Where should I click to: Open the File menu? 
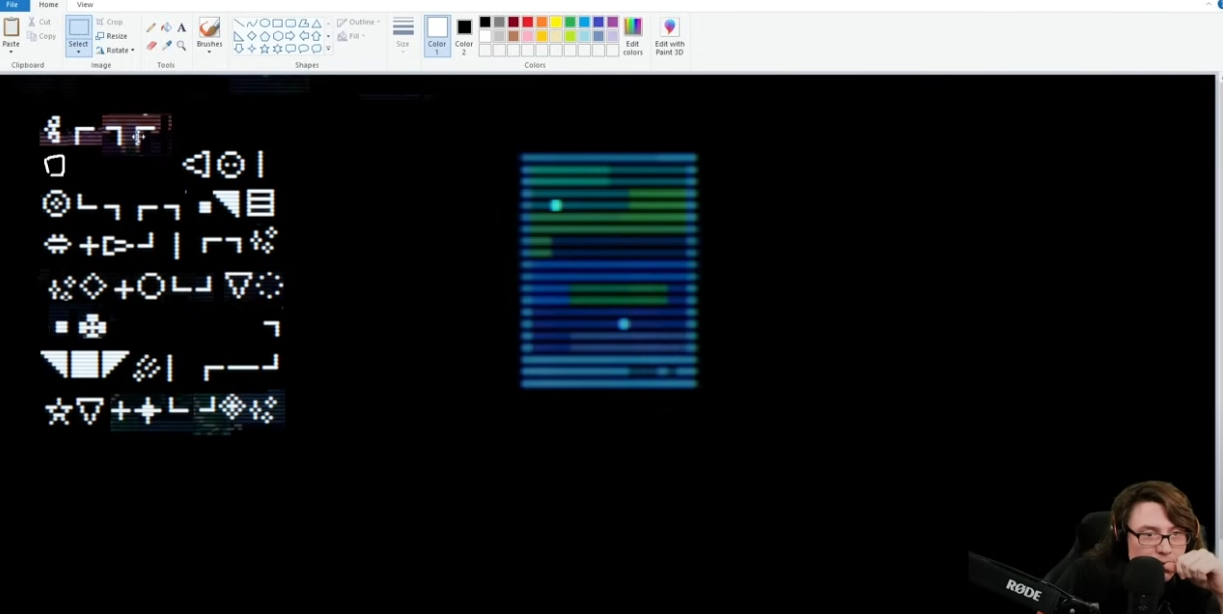[12, 5]
